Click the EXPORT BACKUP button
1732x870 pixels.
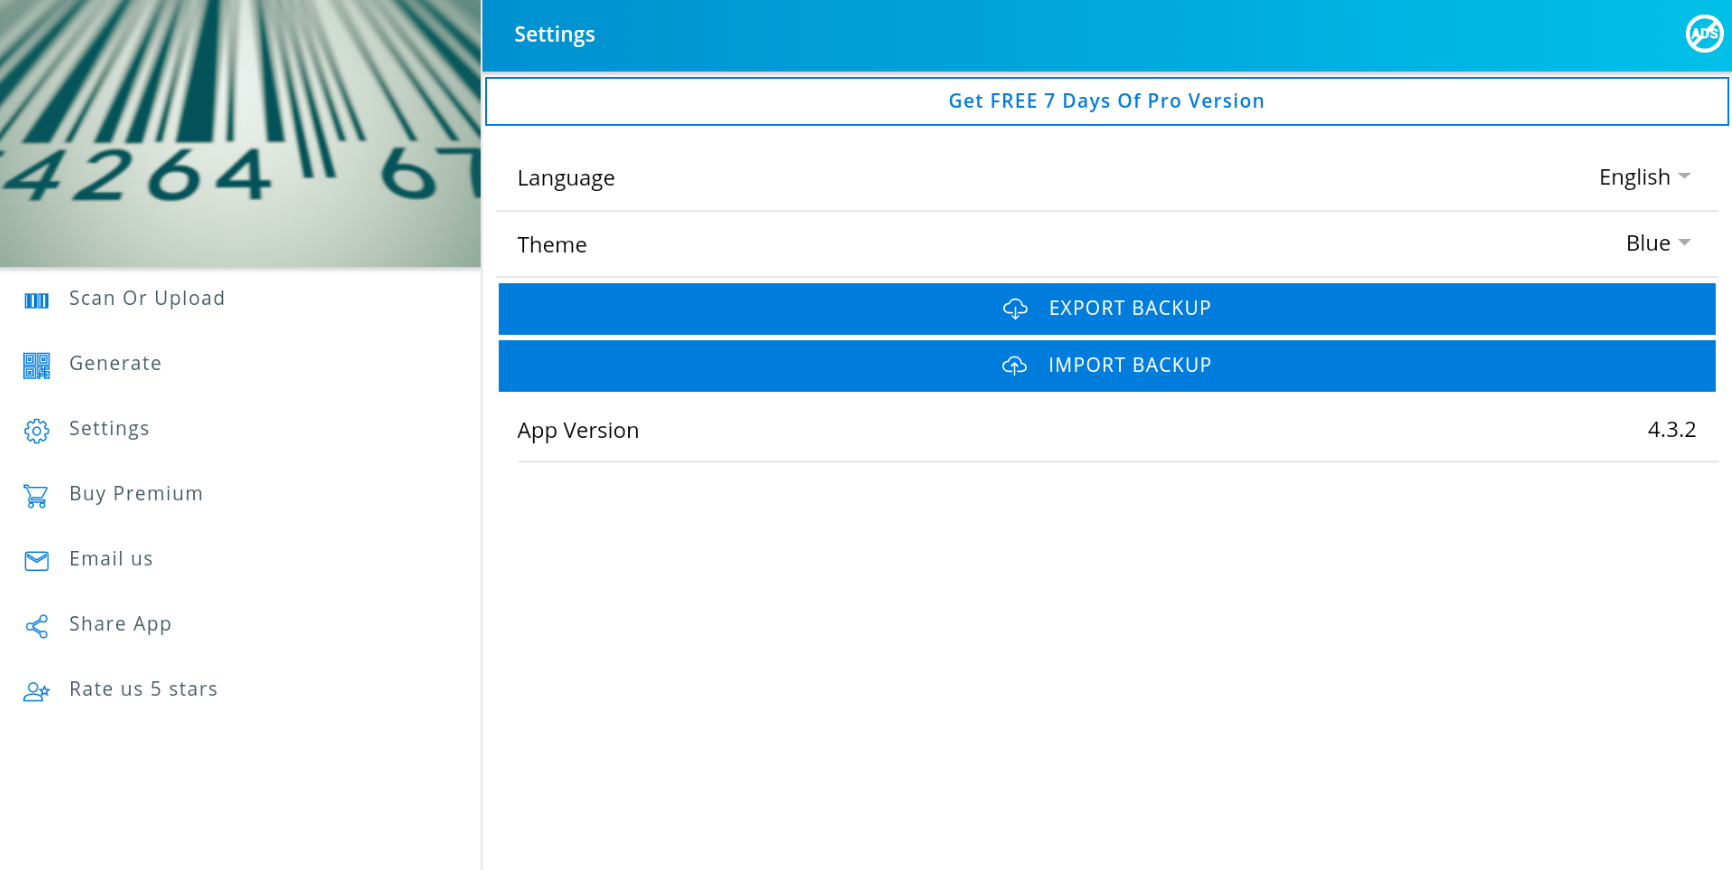click(x=1107, y=309)
